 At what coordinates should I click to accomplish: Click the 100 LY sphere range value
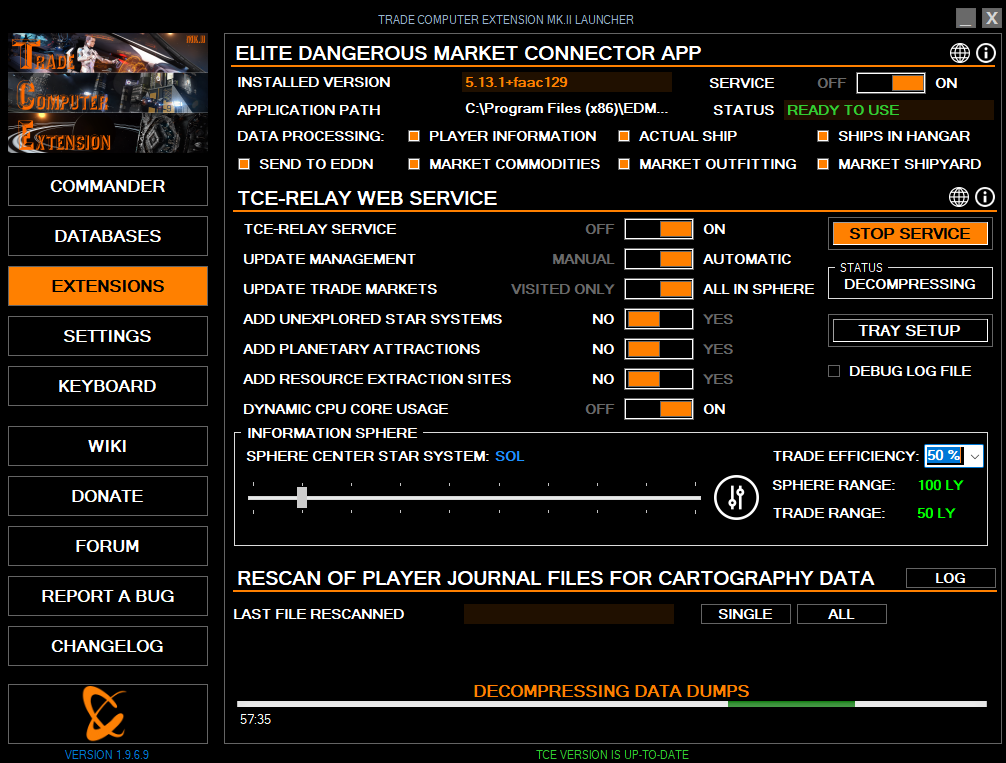pyautogui.click(x=941, y=485)
